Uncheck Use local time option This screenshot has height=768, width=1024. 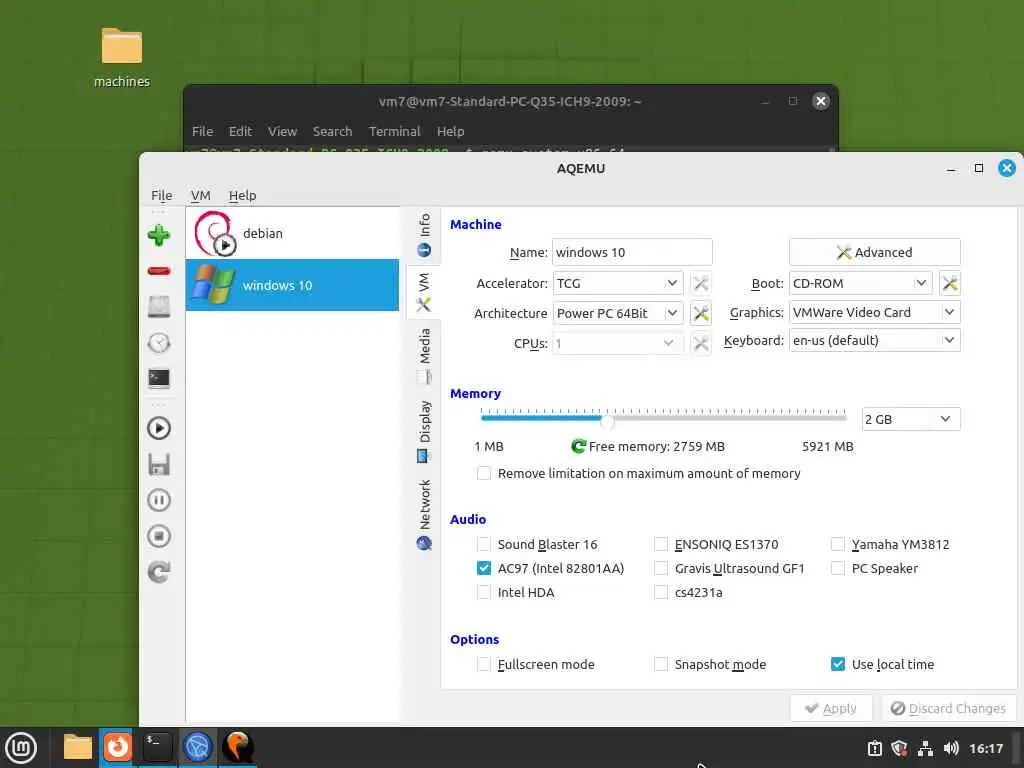[x=838, y=664]
